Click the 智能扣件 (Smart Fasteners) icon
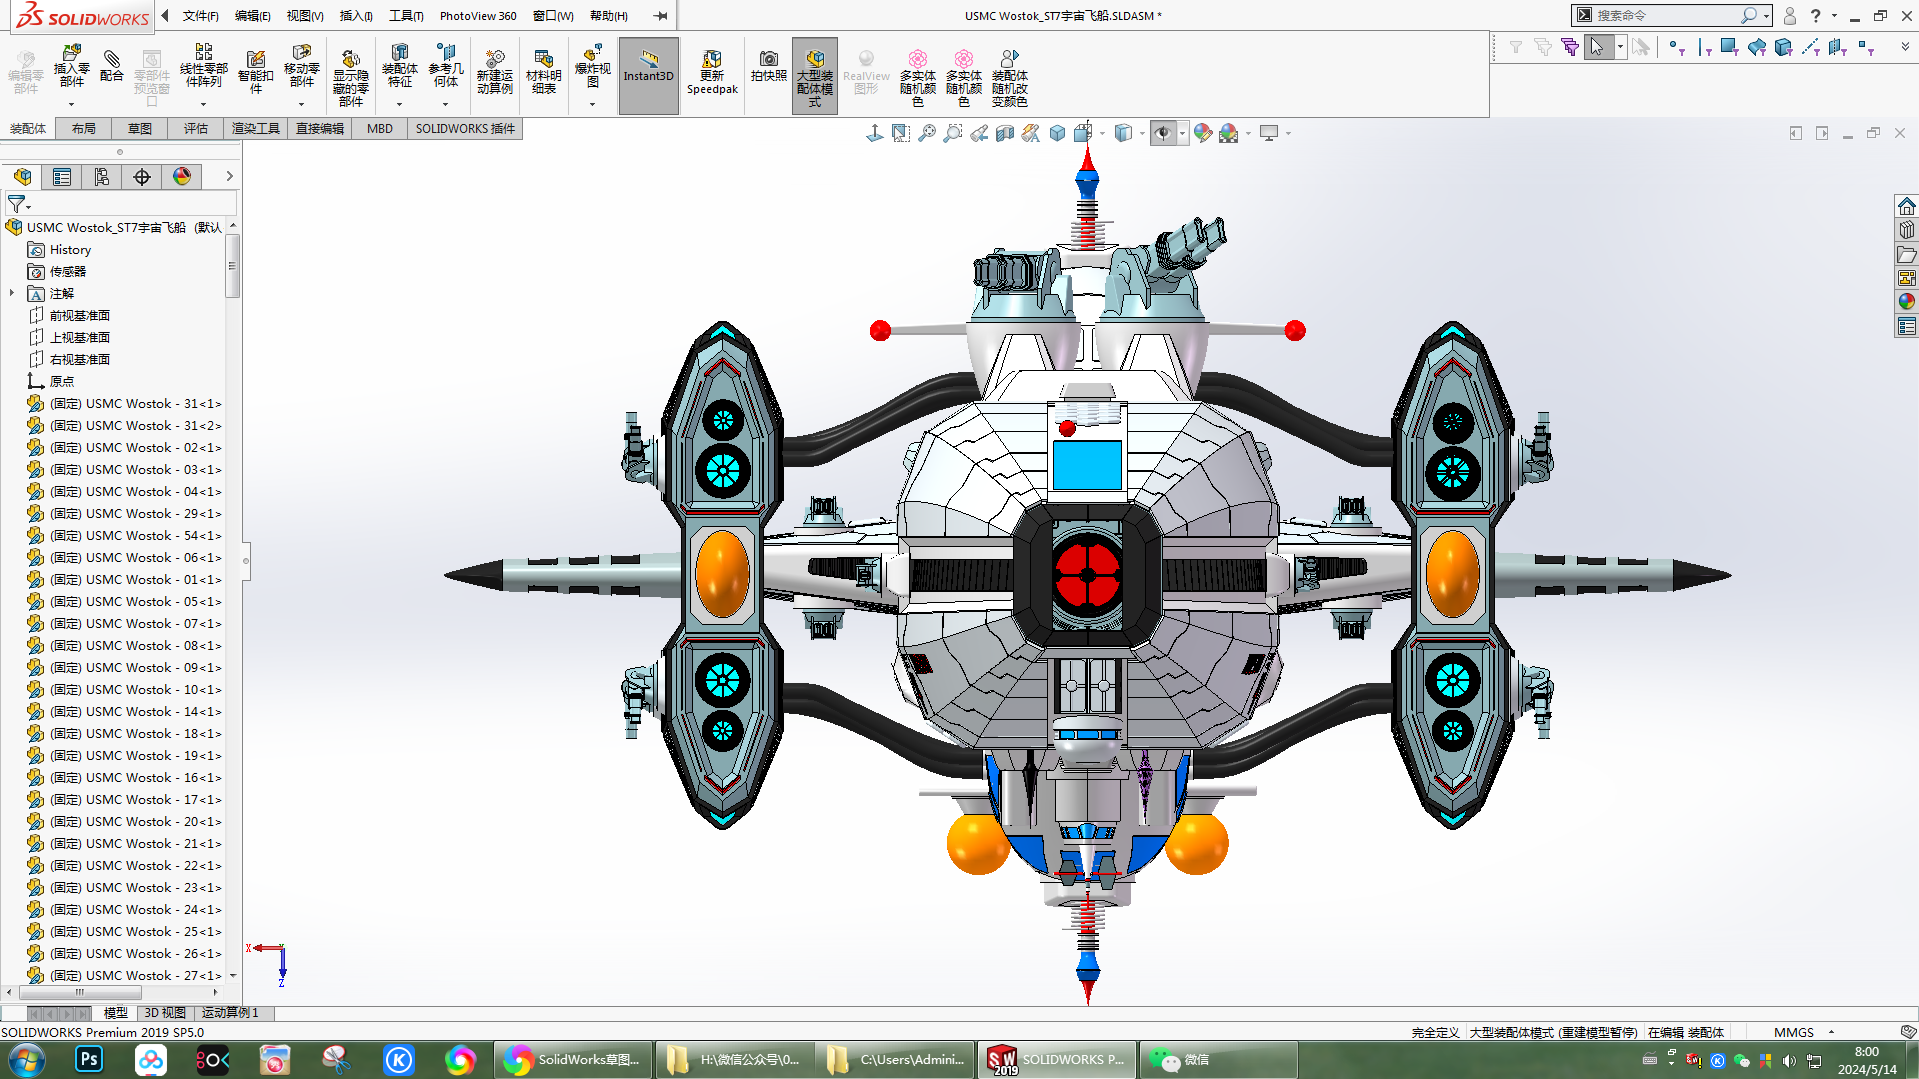 click(x=255, y=72)
